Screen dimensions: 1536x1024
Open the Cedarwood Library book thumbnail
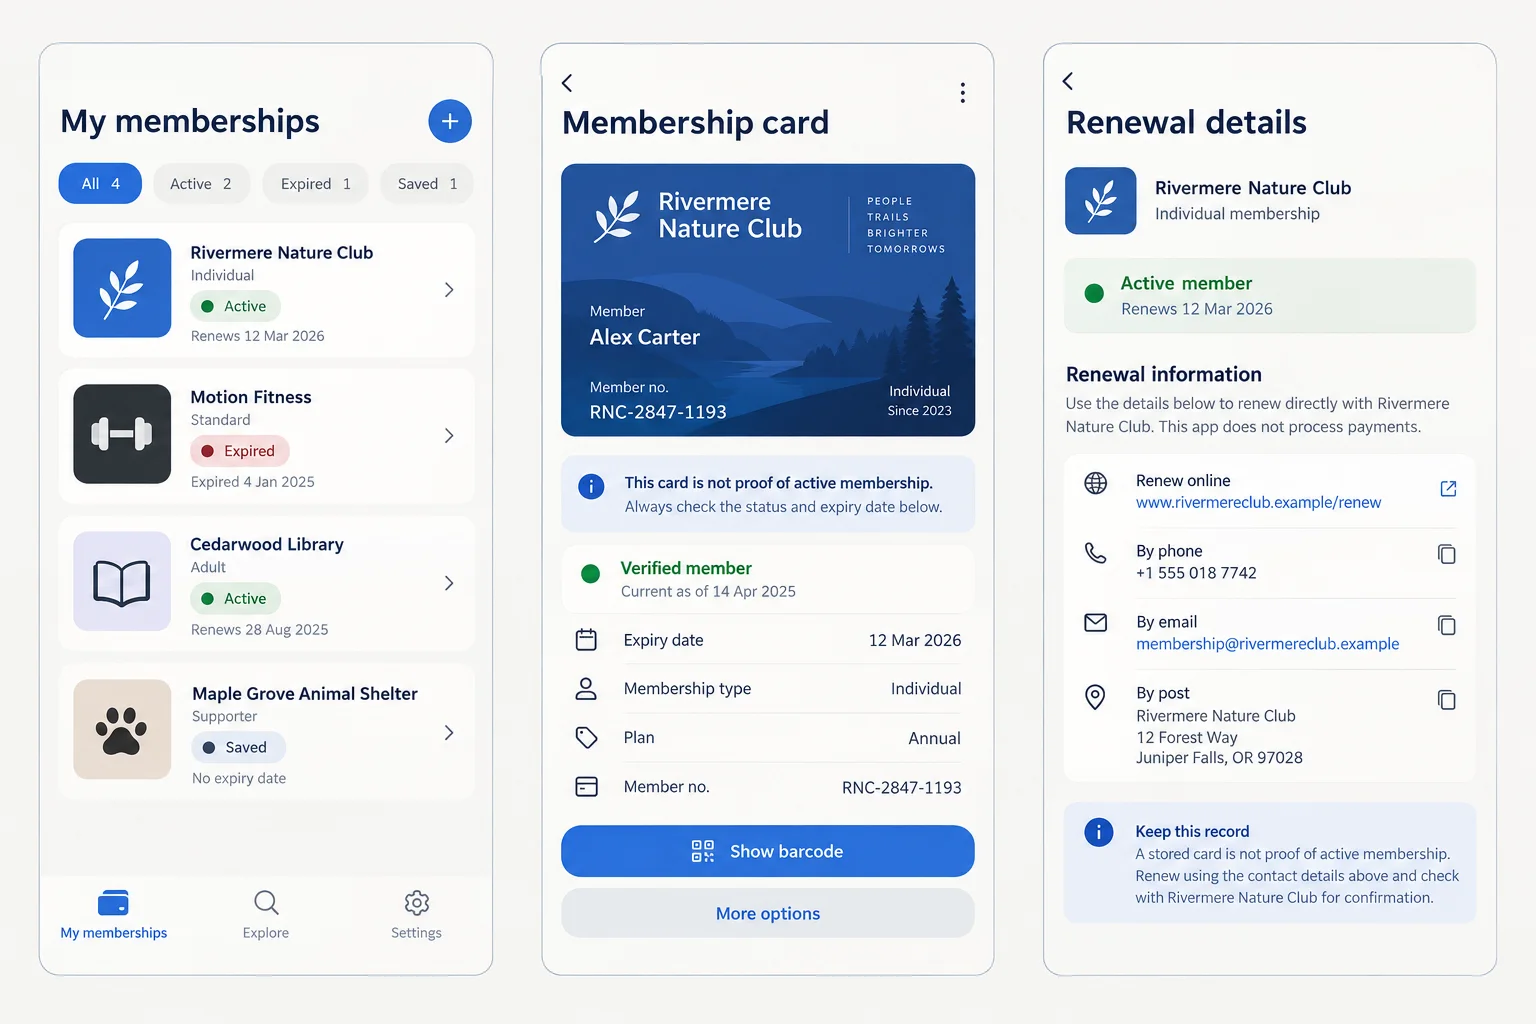pos(122,581)
